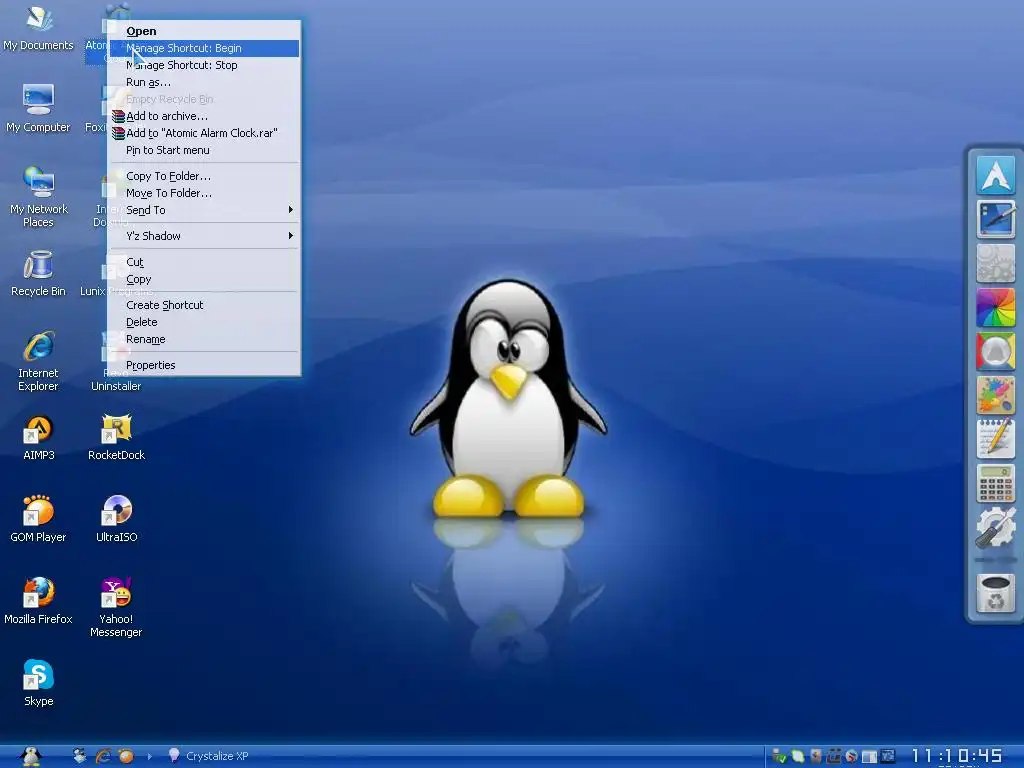
Task: Expand the Send To submenu
Action: pos(204,210)
